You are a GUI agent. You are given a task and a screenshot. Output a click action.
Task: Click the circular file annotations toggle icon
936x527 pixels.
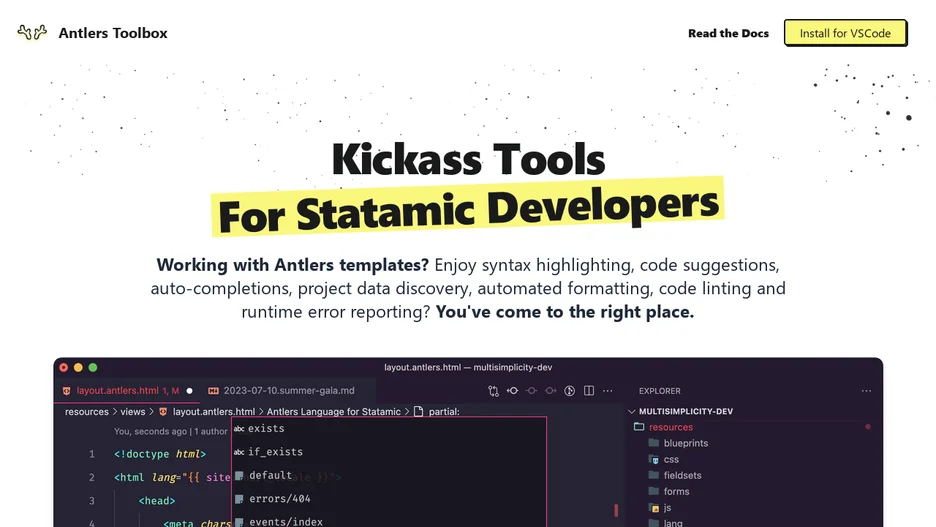569,391
